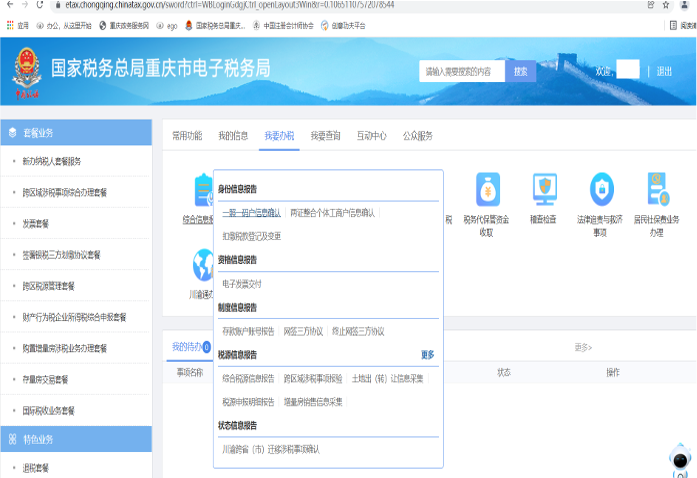
Task: Open 存款账户账号报告 link
Action: click(248, 331)
